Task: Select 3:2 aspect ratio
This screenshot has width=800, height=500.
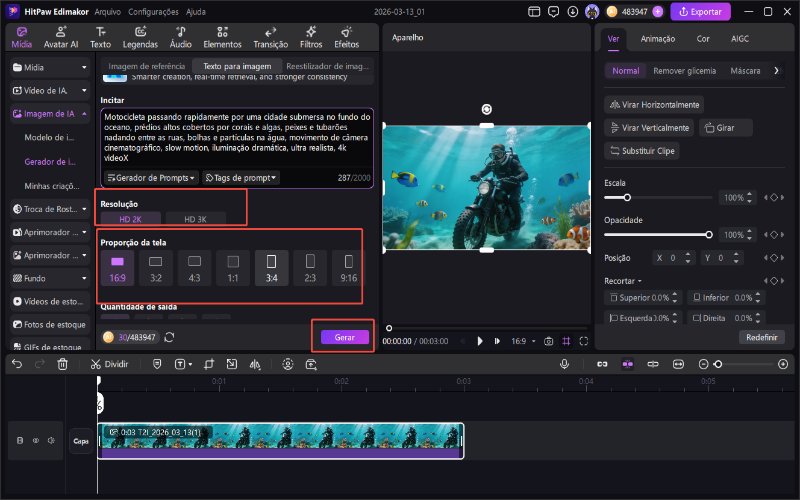Action: [156, 268]
